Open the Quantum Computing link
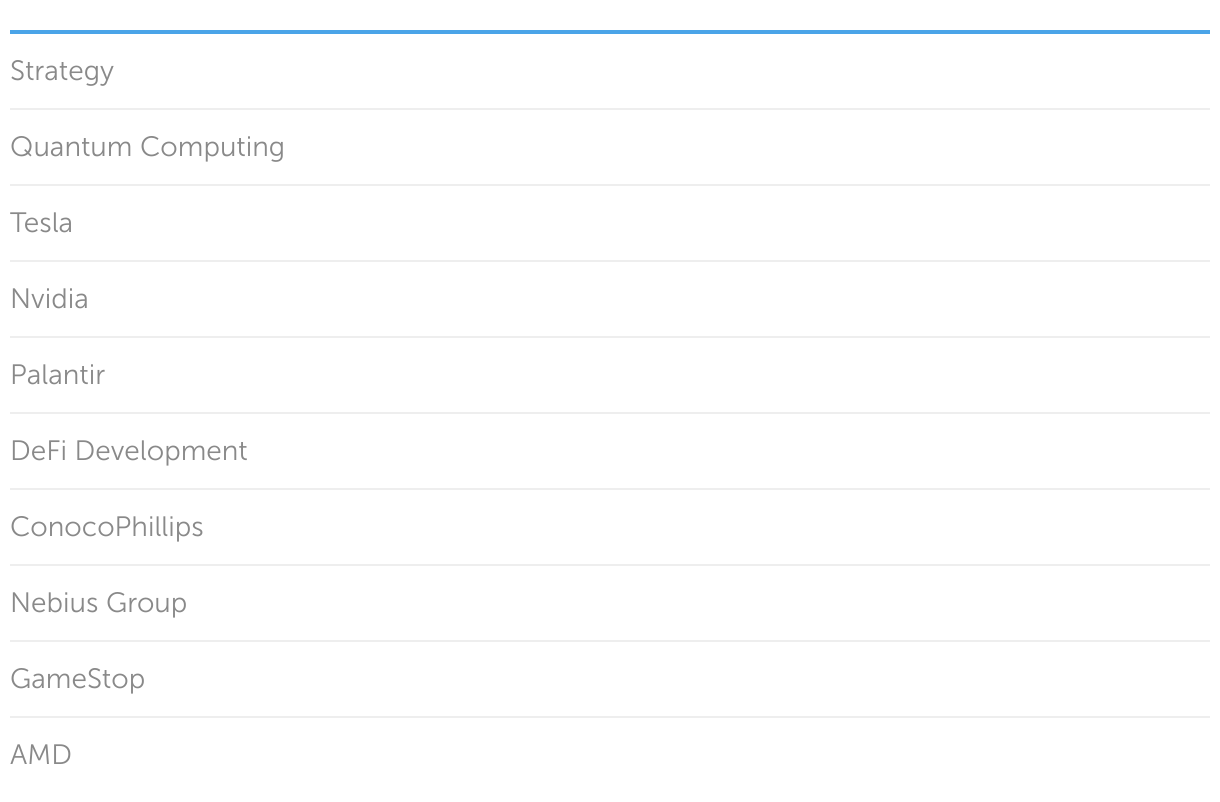The height and width of the screenshot is (802, 1220). tap(147, 147)
